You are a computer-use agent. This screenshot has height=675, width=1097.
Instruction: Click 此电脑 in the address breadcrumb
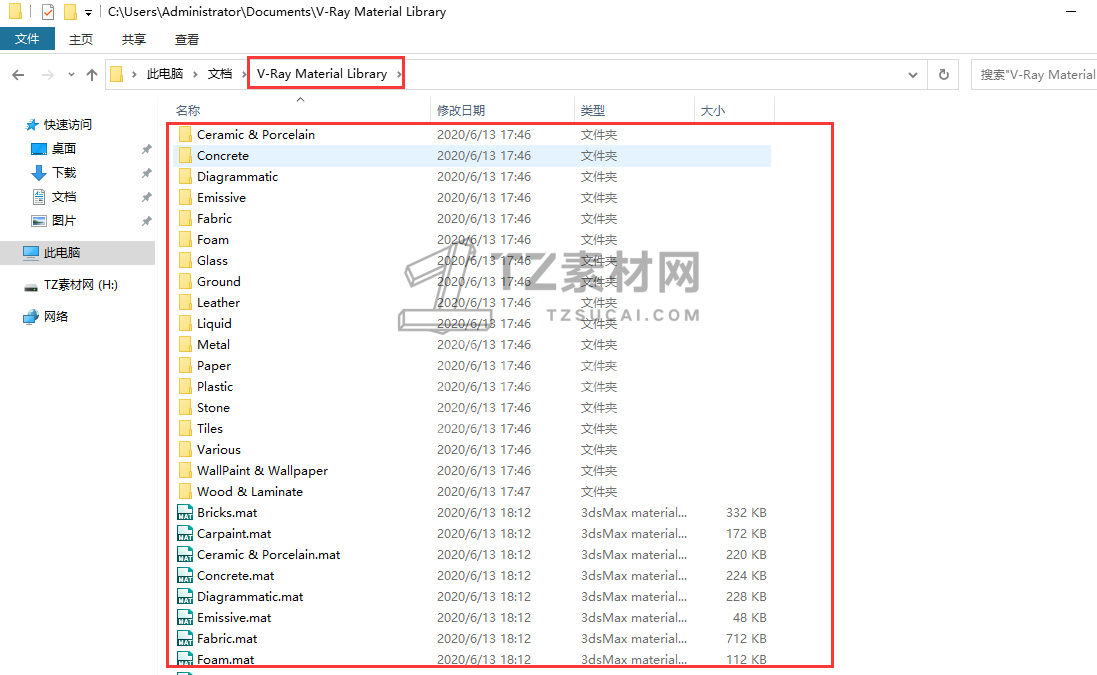tap(164, 73)
